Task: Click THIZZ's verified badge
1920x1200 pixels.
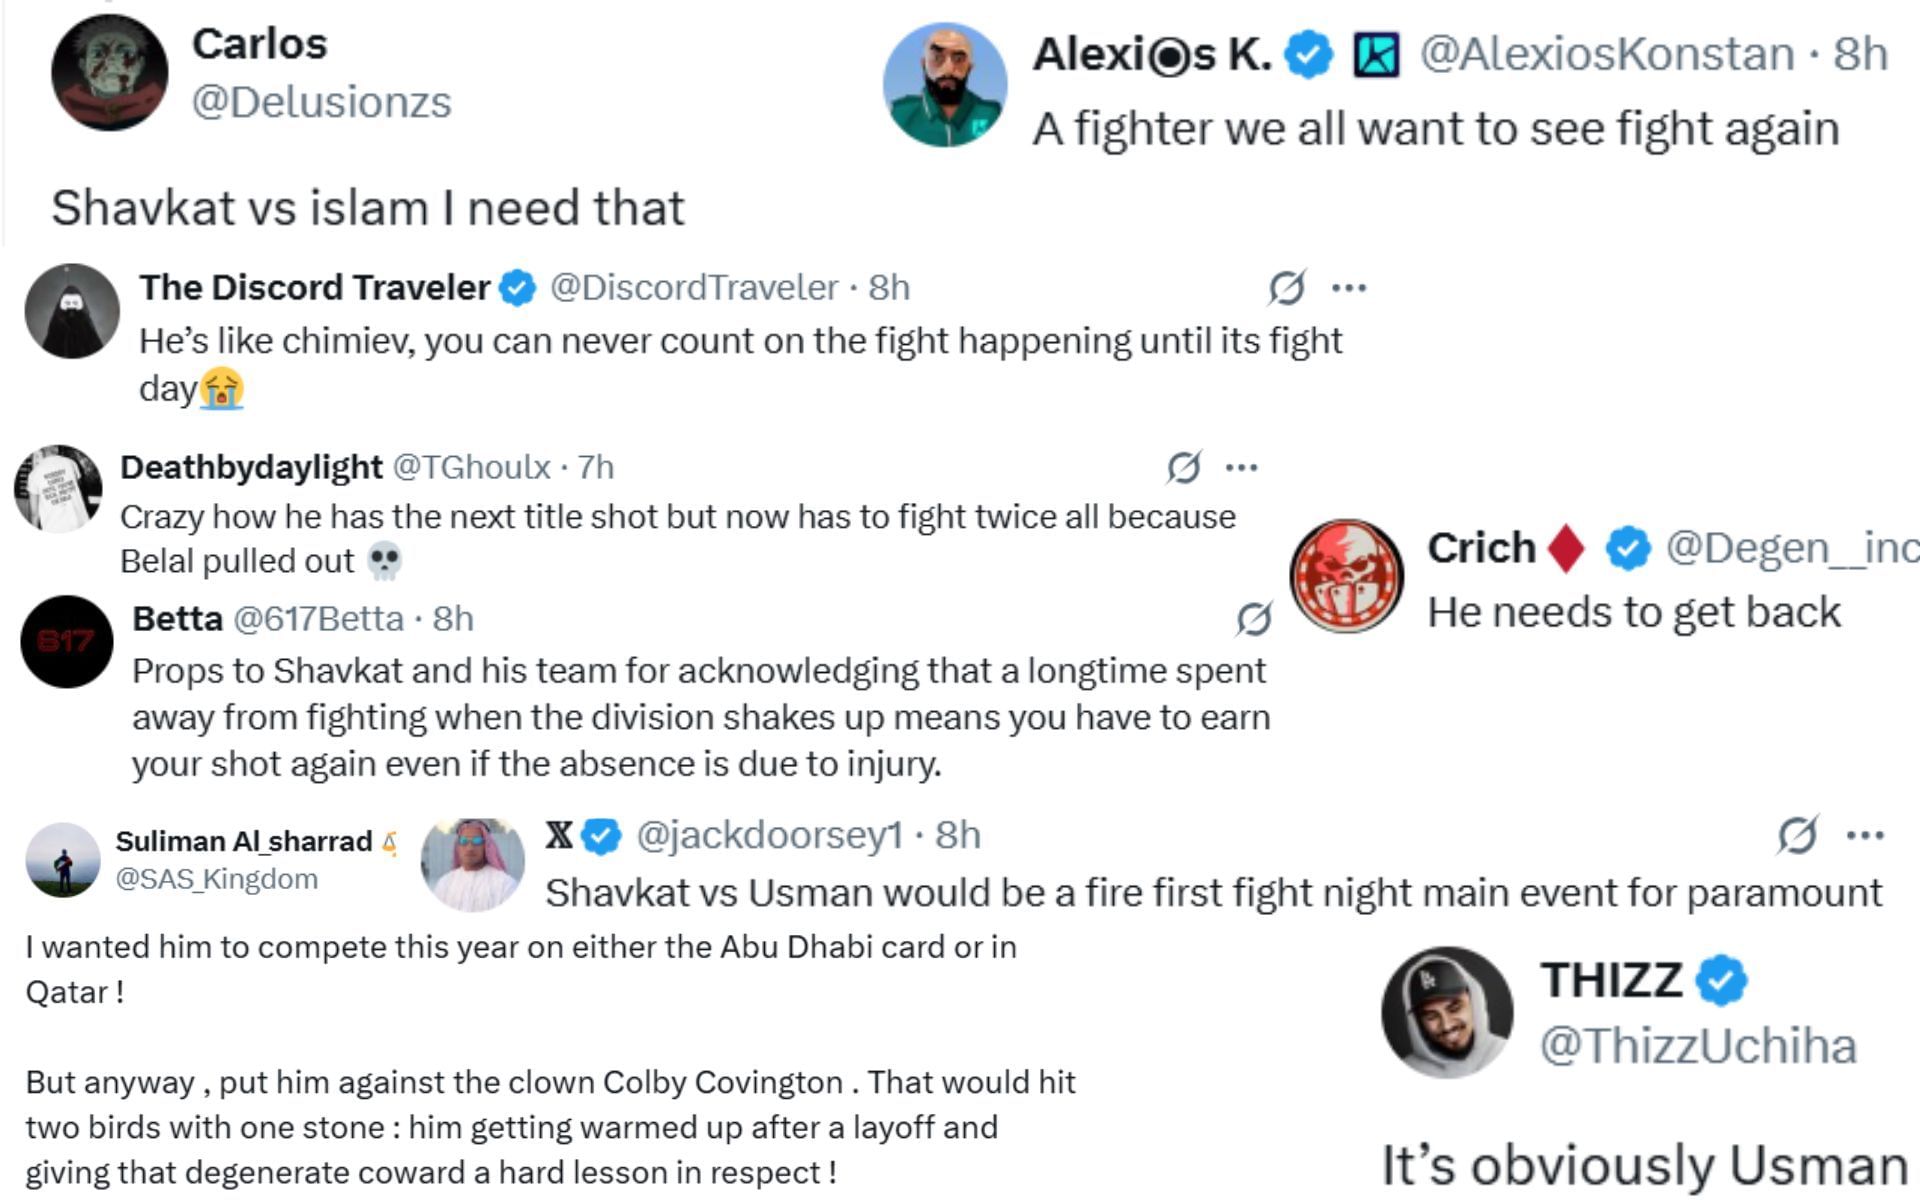Action: 1720,980
